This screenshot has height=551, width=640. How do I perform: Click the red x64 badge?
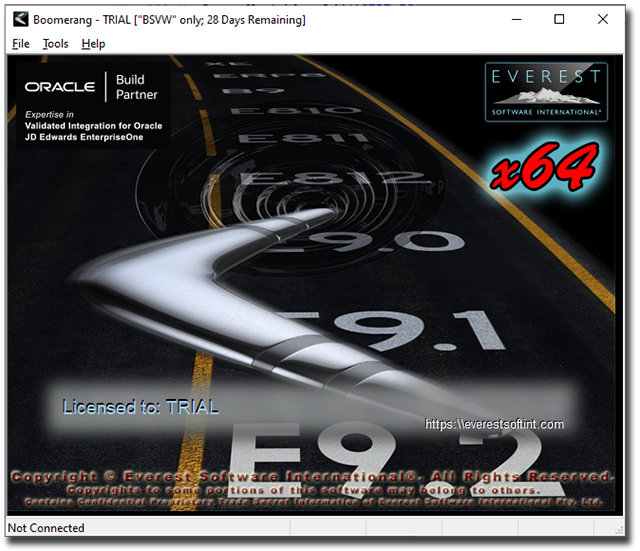(x=544, y=166)
